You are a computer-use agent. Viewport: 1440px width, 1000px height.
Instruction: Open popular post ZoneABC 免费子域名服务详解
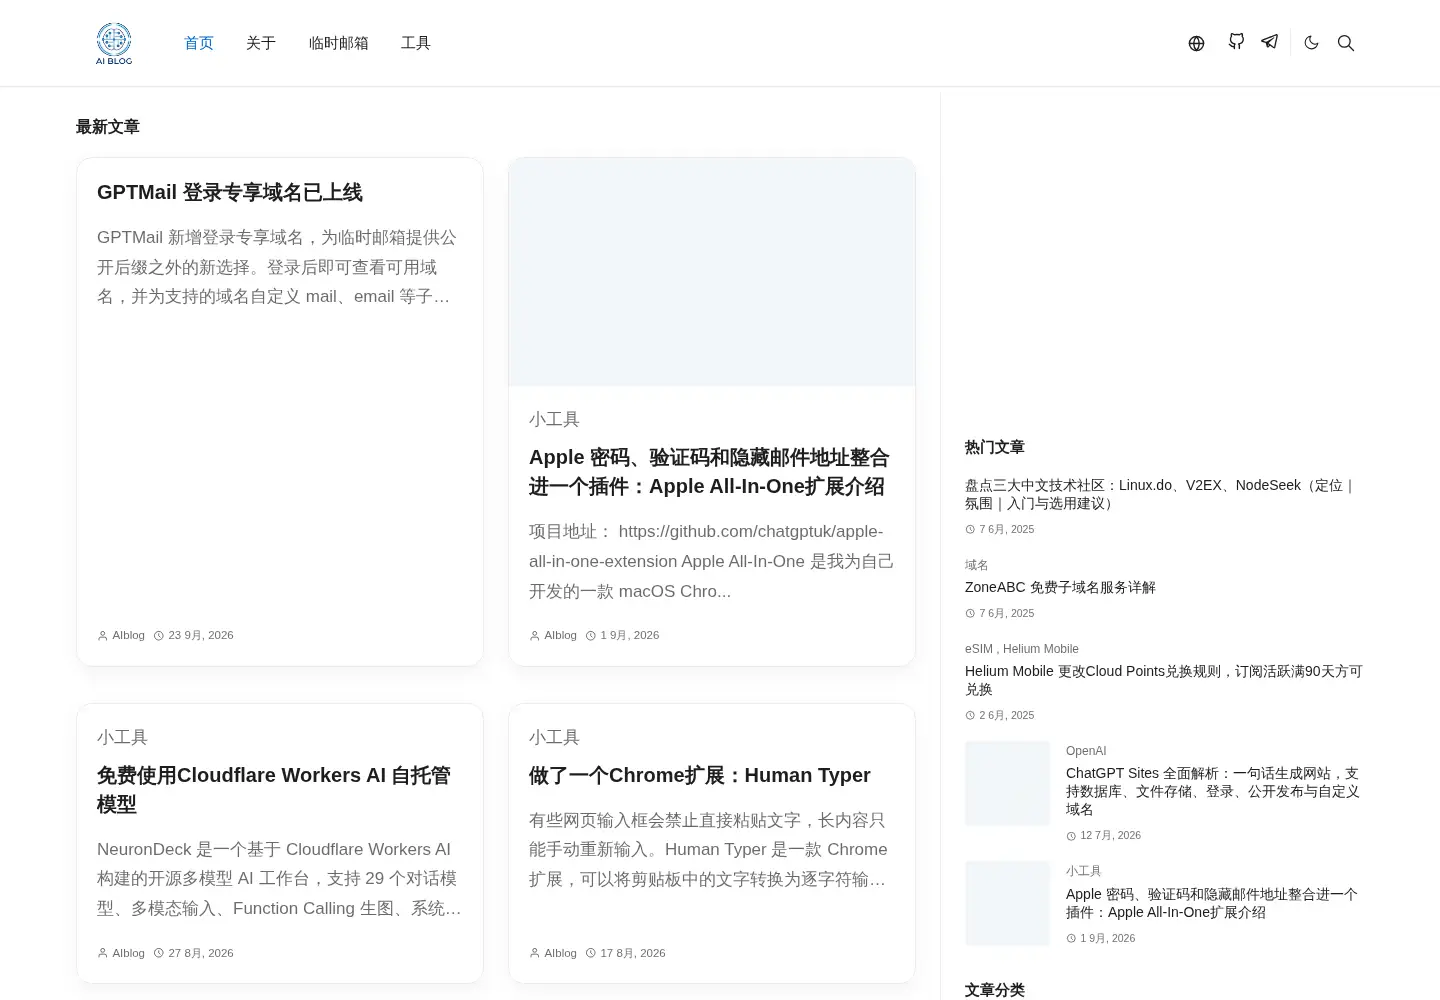[x=1060, y=587]
